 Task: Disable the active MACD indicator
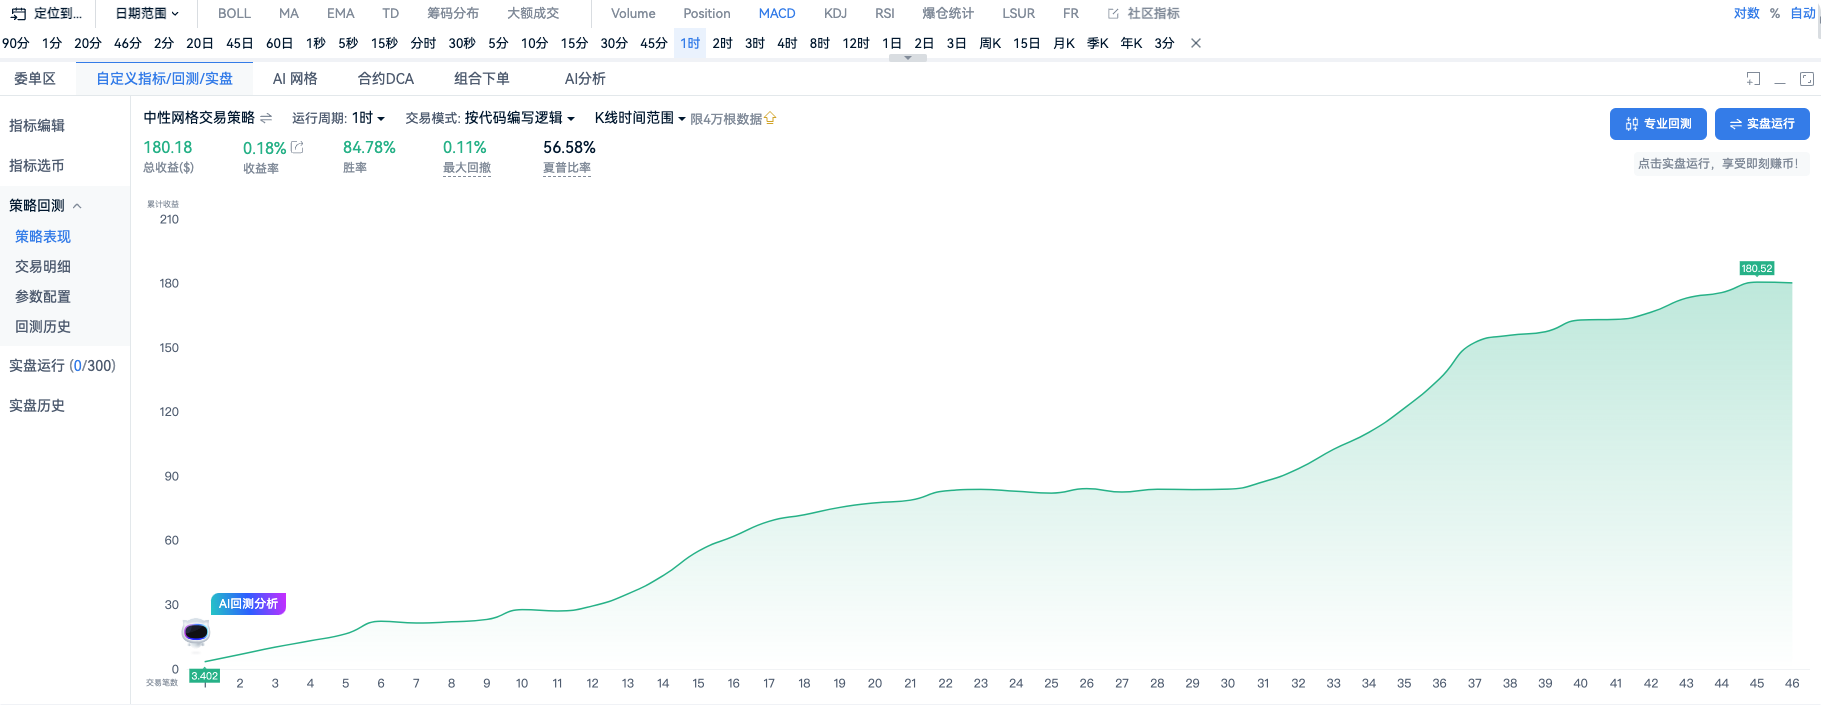pos(777,14)
